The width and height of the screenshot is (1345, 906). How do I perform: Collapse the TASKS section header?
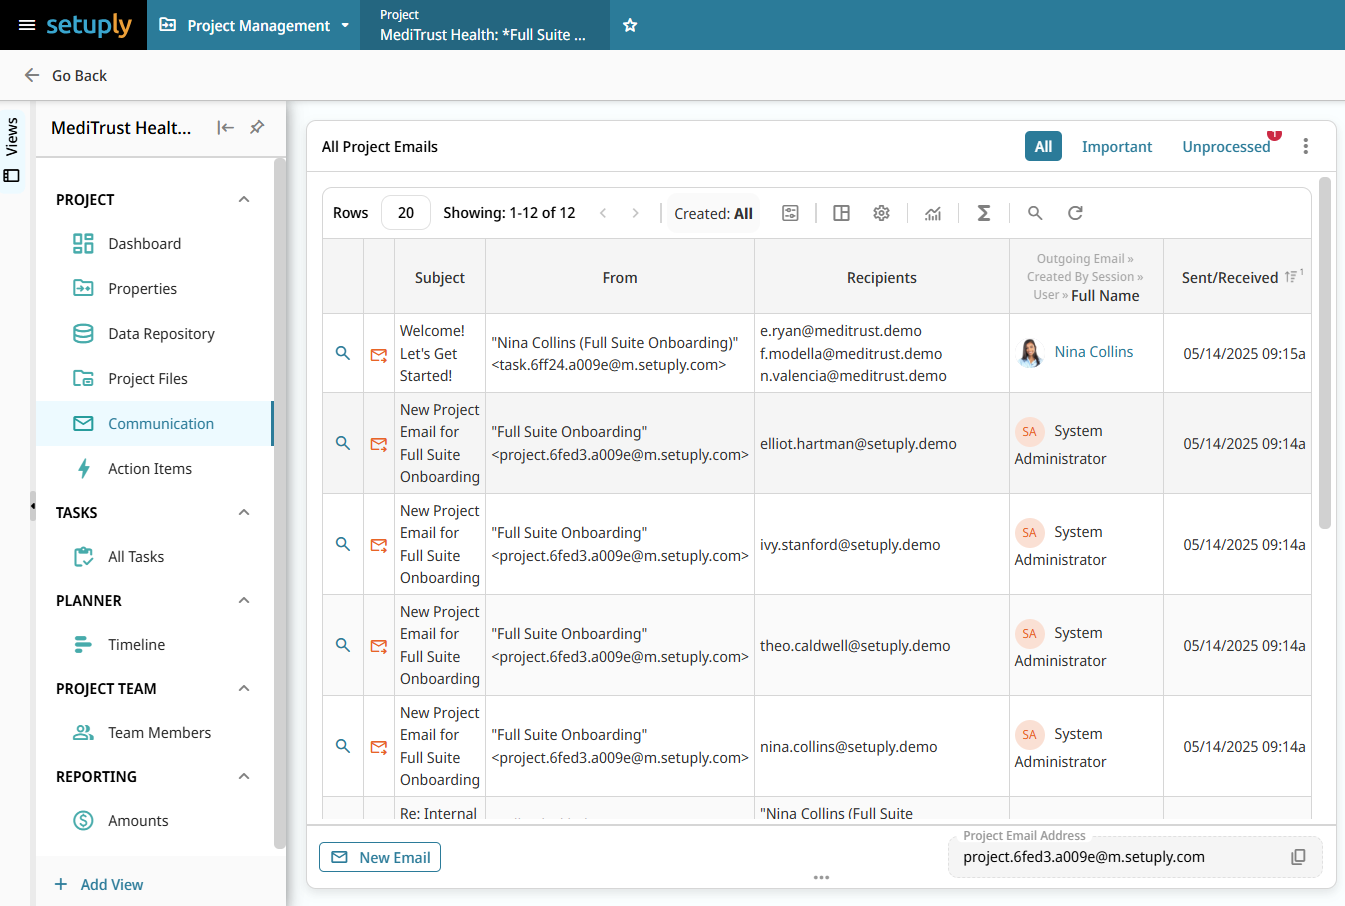coord(243,512)
